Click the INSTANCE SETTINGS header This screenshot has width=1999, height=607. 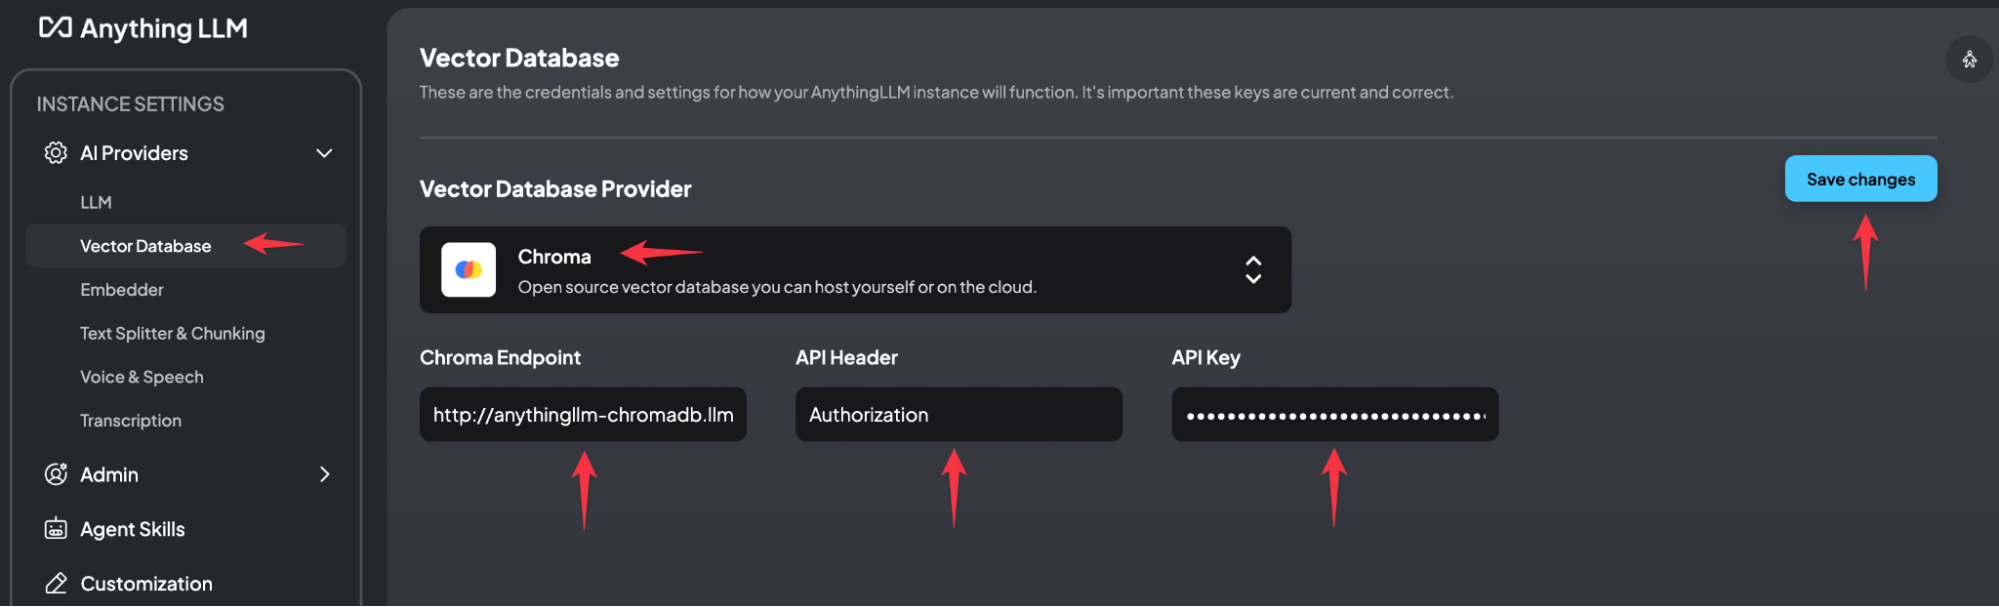(131, 104)
